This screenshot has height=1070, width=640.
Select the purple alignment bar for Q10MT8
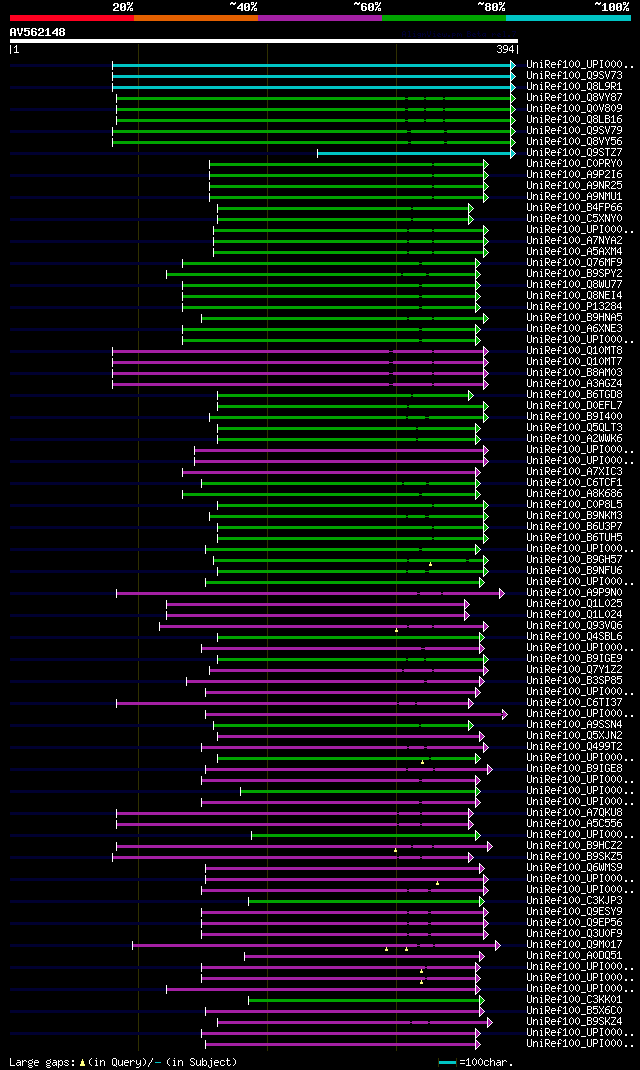298,351
